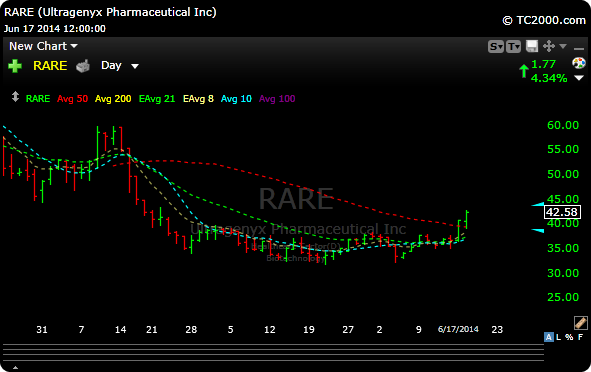Select the Avg 50 legend item
Screen dimensions: 591x372
(x=72, y=99)
